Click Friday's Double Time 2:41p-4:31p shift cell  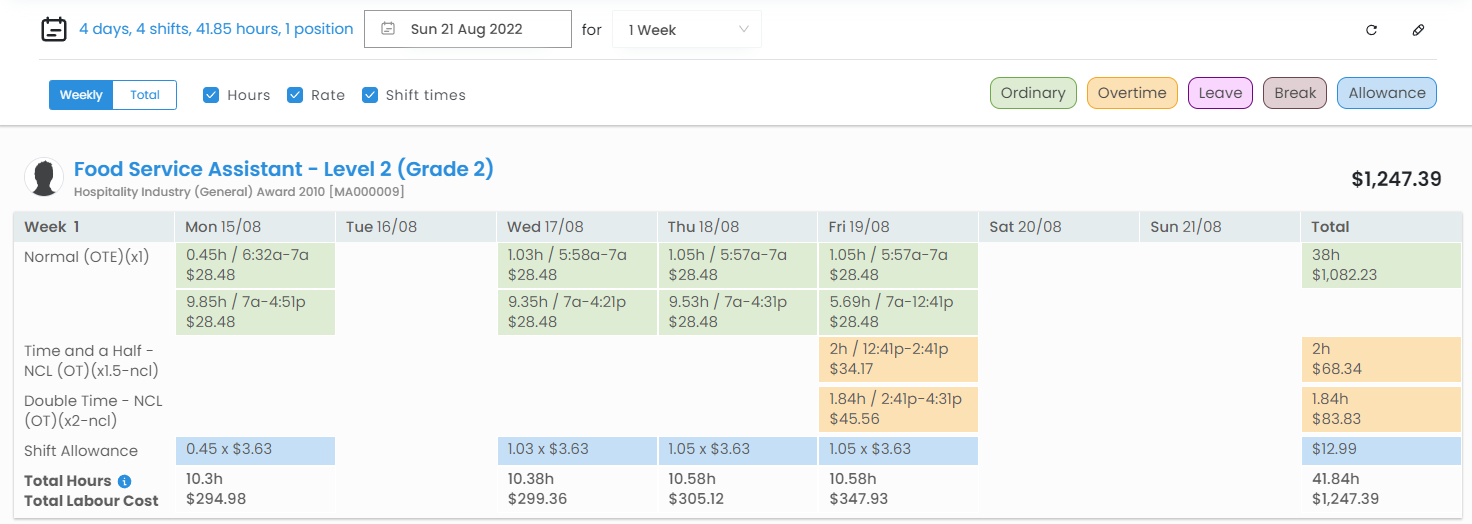click(x=897, y=409)
